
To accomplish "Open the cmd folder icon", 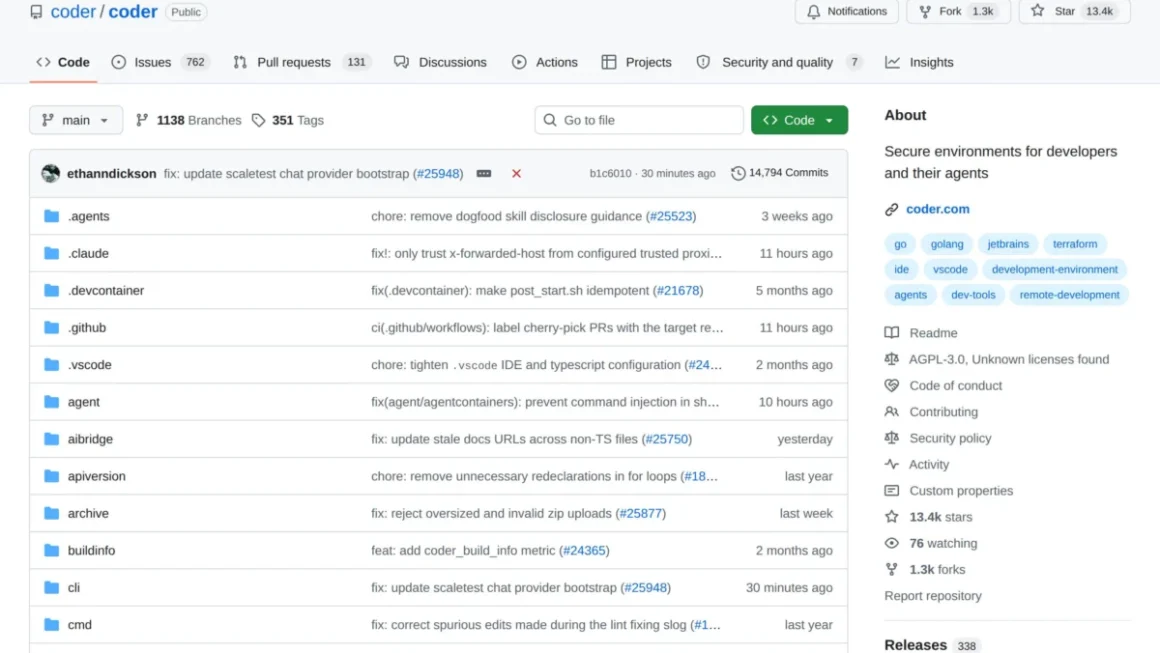I will 51,624.
